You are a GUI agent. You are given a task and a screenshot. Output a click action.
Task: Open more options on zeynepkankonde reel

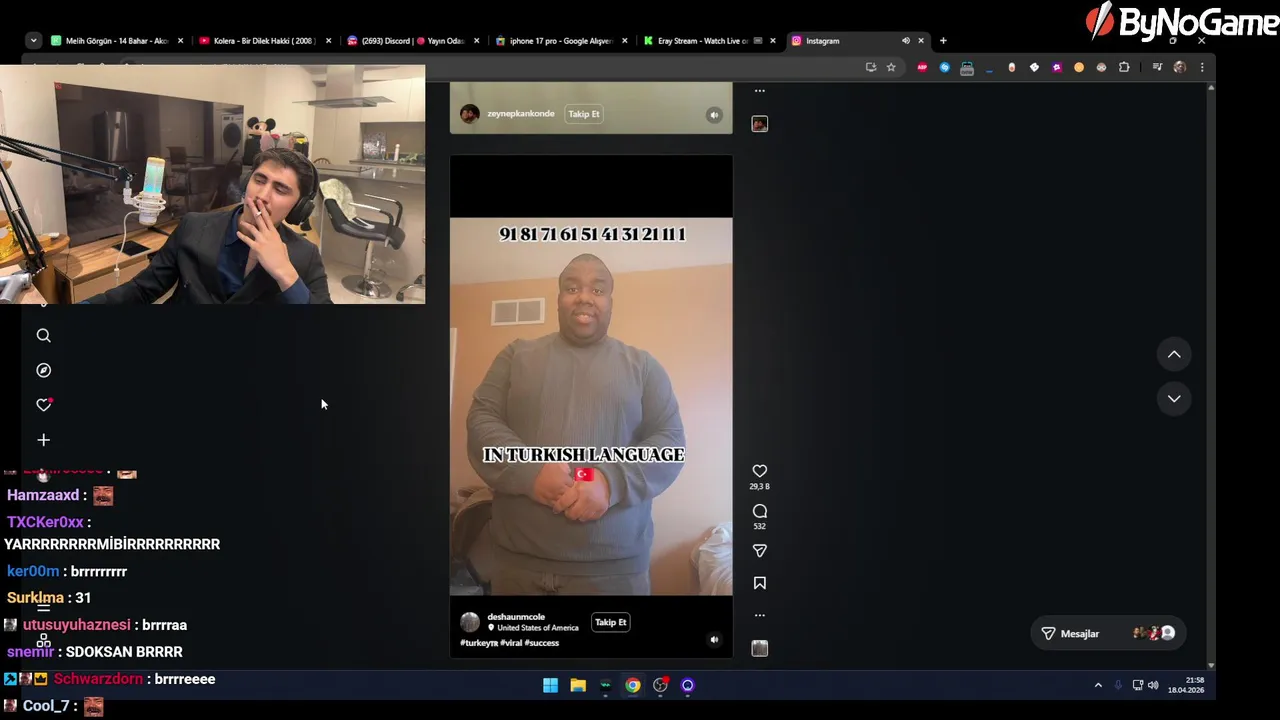click(x=759, y=90)
